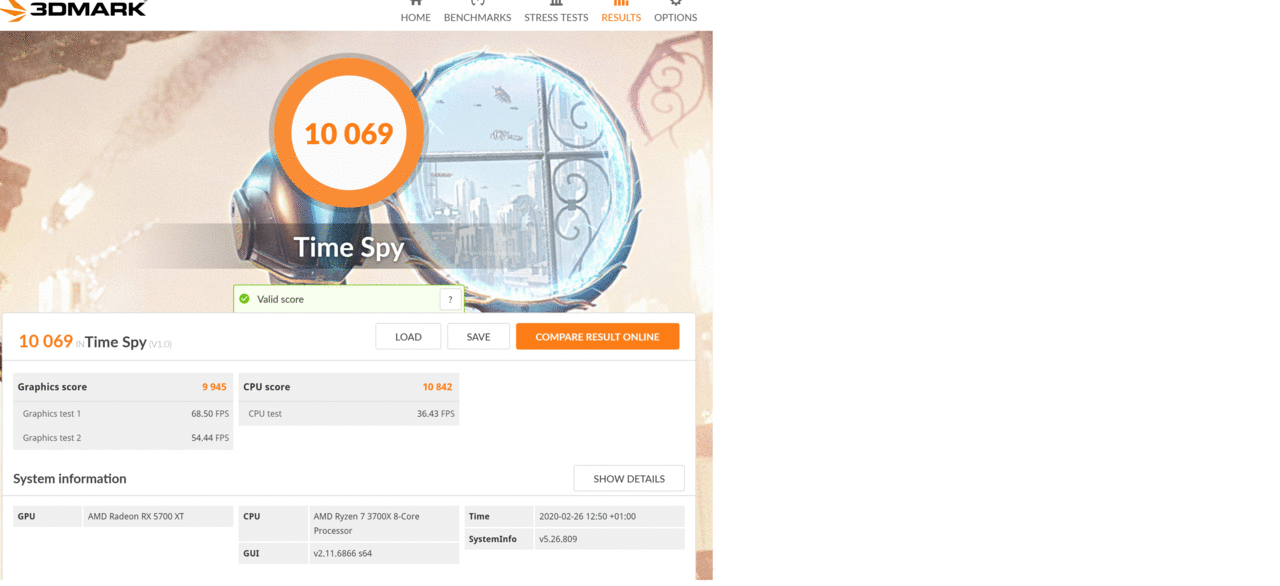The image size is (1280, 586).
Task: Save the Time Spy result
Action: click(479, 337)
